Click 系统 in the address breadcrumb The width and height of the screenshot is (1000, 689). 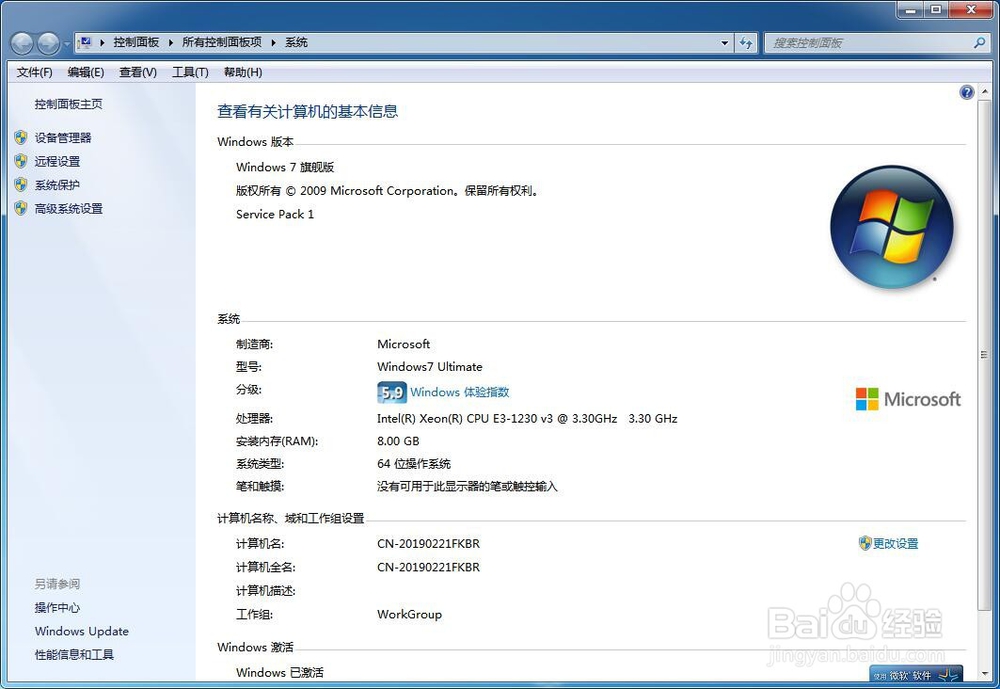[x=296, y=43]
